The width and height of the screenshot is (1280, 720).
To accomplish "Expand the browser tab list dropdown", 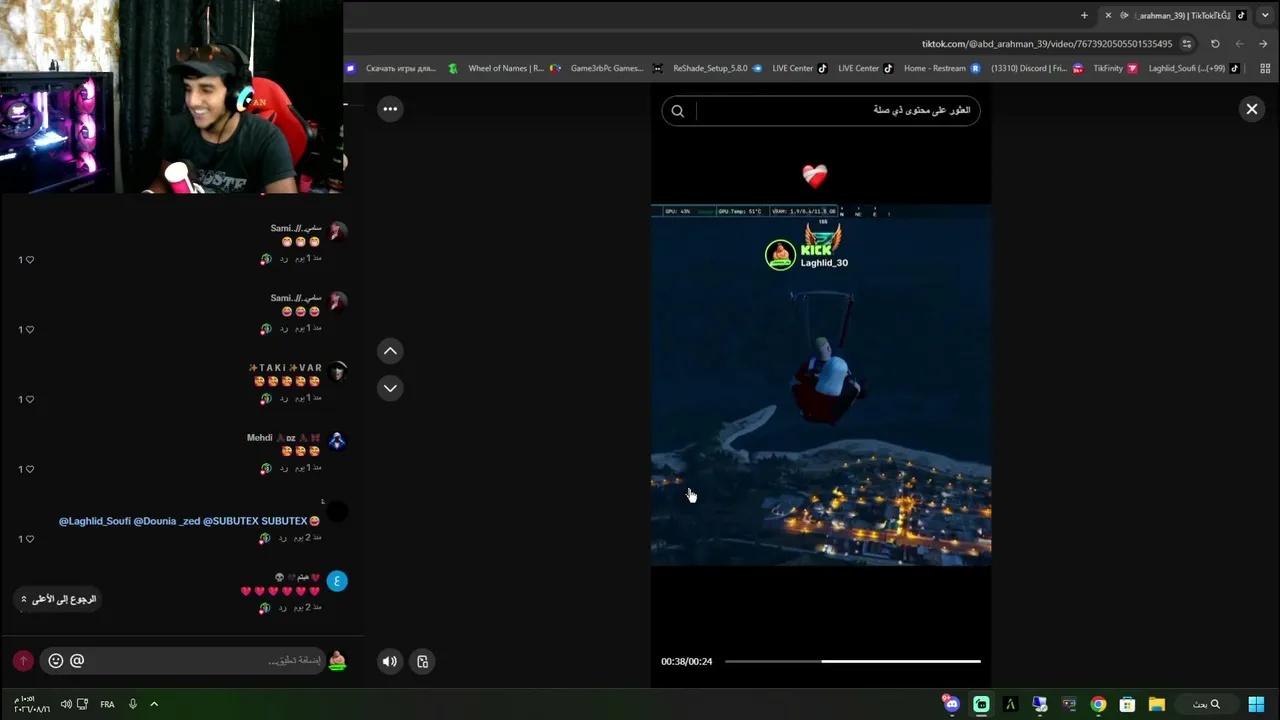I will click(1263, 15).
